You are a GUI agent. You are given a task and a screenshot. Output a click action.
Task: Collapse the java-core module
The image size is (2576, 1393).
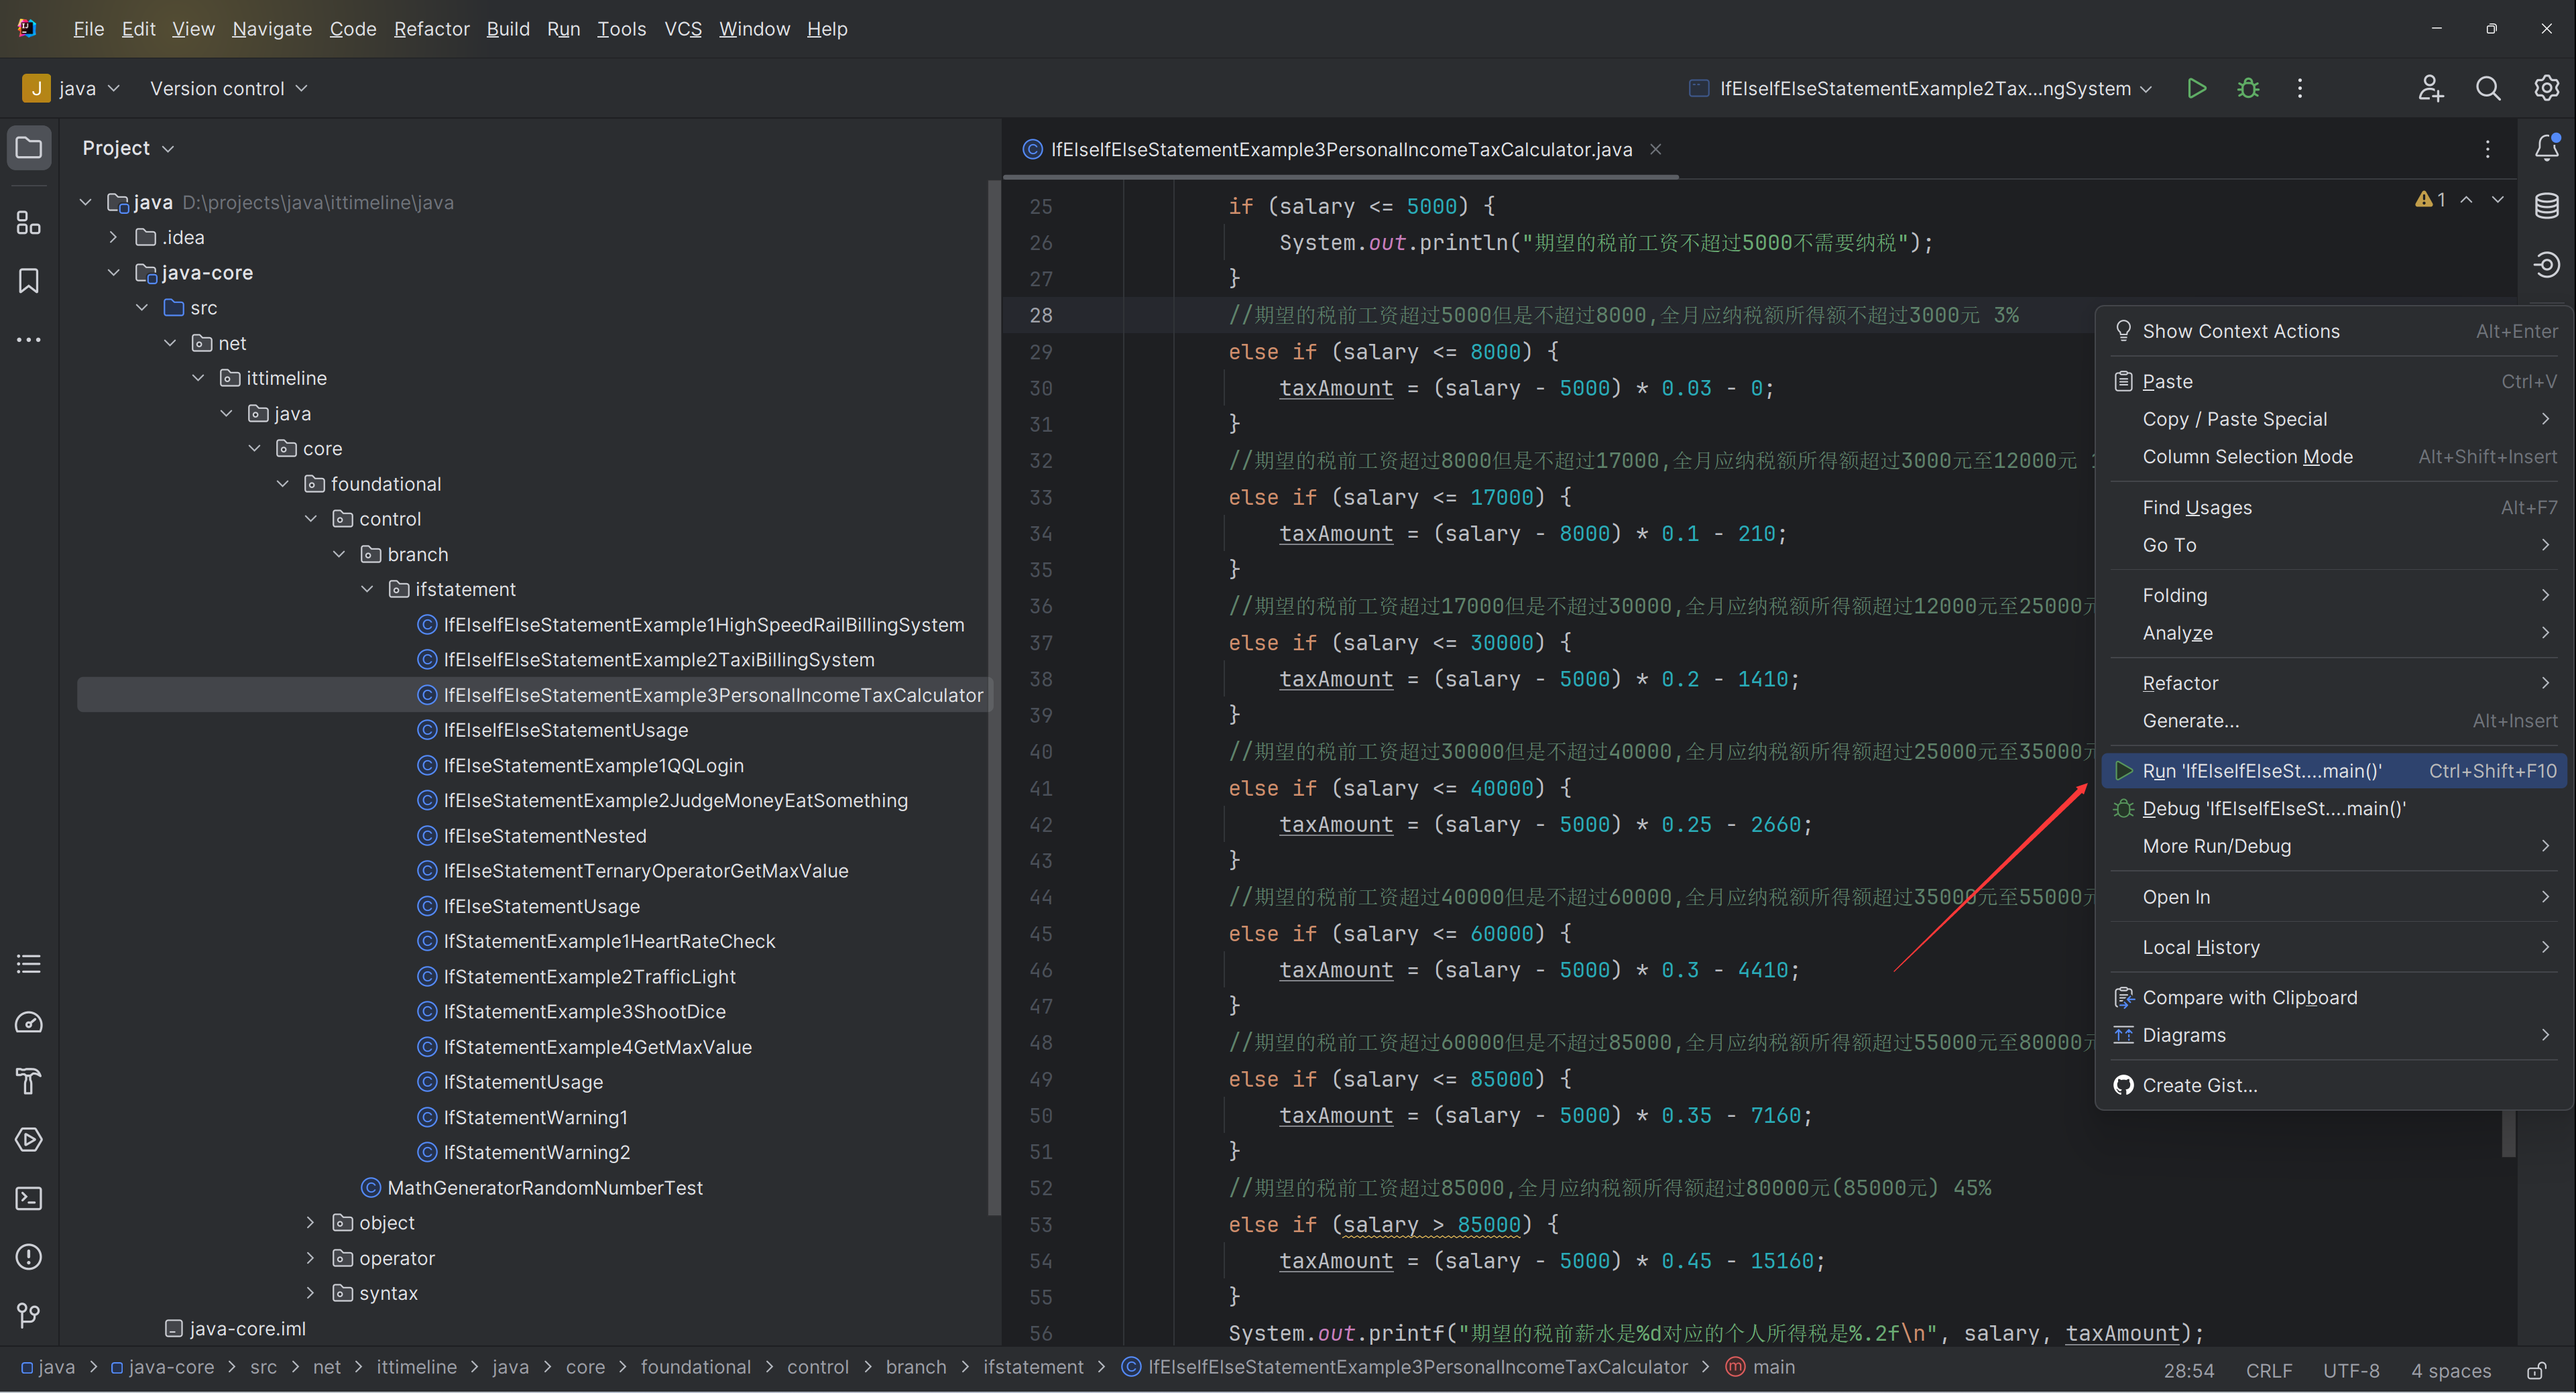113,272
